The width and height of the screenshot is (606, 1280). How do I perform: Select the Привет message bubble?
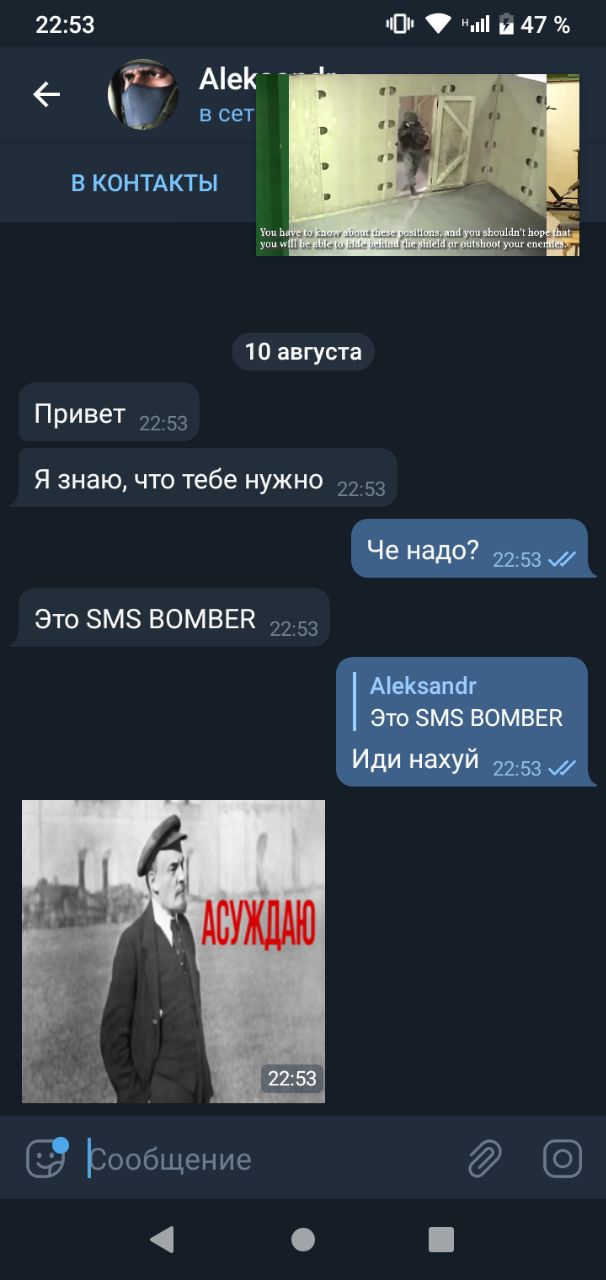[x=109, y=413]
